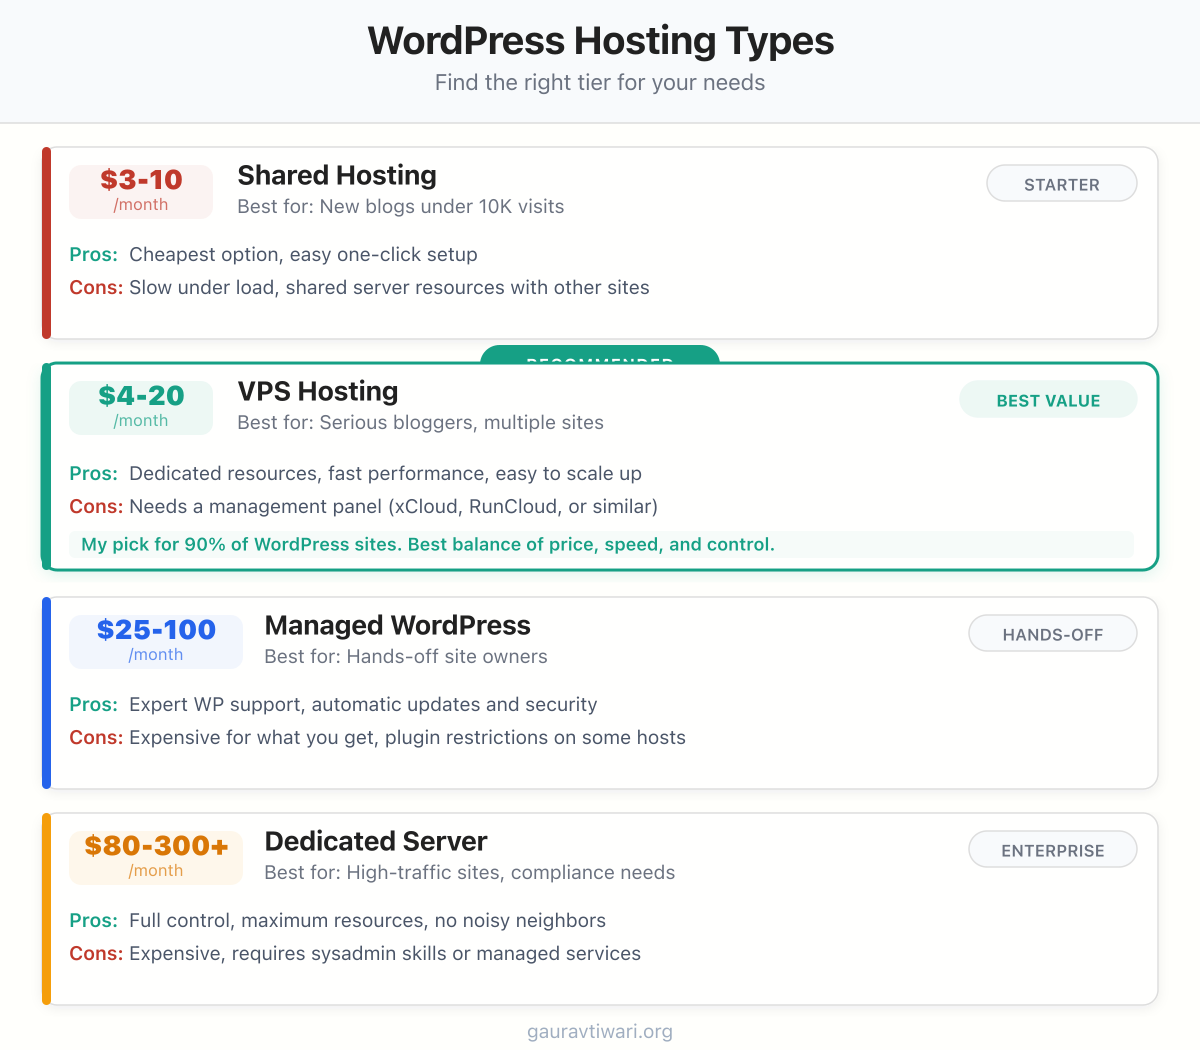Viewport: 1200px width, 1050px height.
Task: Click the BEST VALUE badge
Action: pyautogui.click(x=1048, y=399)
